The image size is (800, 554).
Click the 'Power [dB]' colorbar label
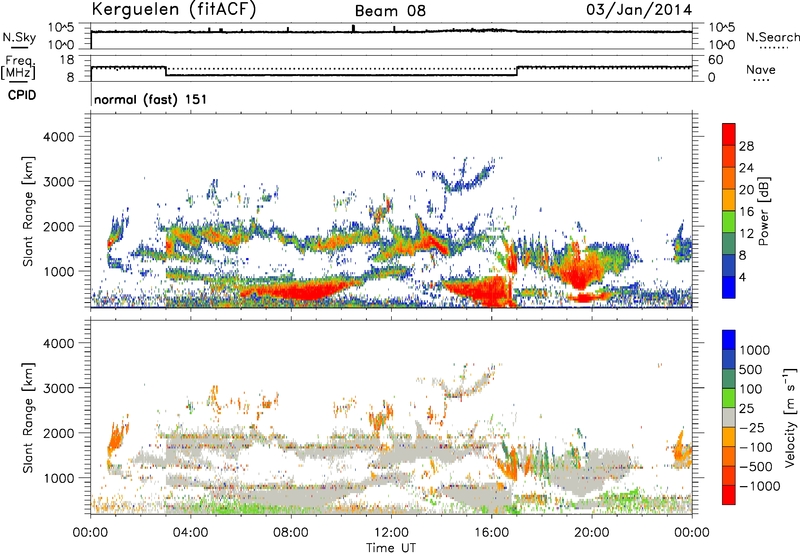(x=763, y=211)
